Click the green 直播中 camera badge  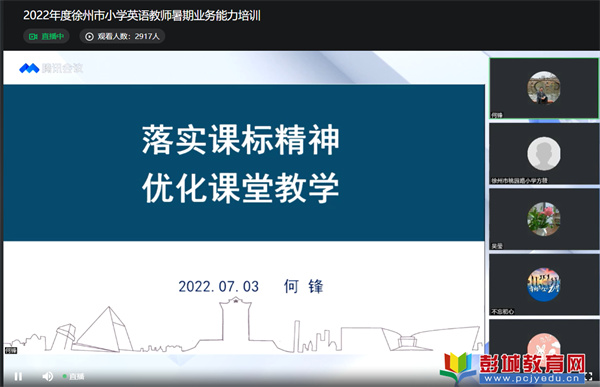click(46, 36)
